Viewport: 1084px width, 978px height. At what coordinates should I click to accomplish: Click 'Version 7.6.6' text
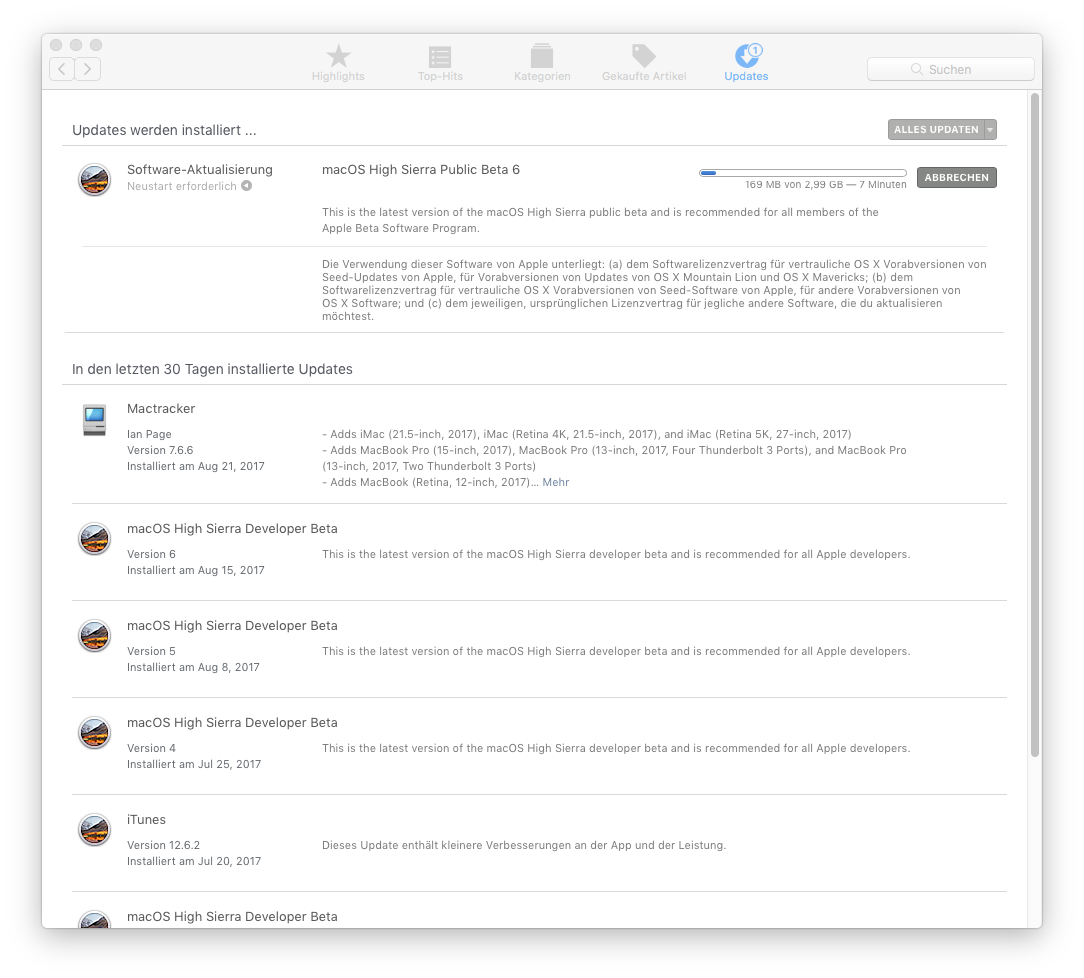160,450
